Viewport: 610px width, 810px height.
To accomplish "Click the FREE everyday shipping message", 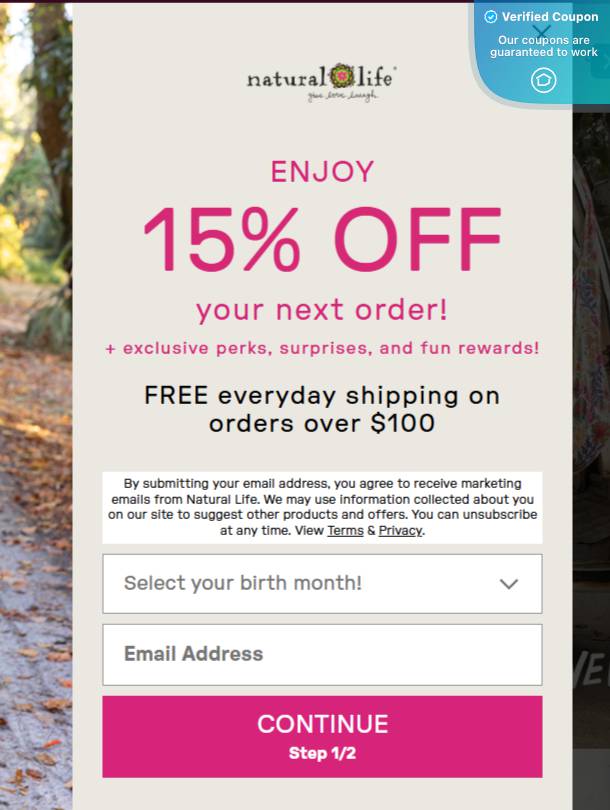I will (322, 409).
